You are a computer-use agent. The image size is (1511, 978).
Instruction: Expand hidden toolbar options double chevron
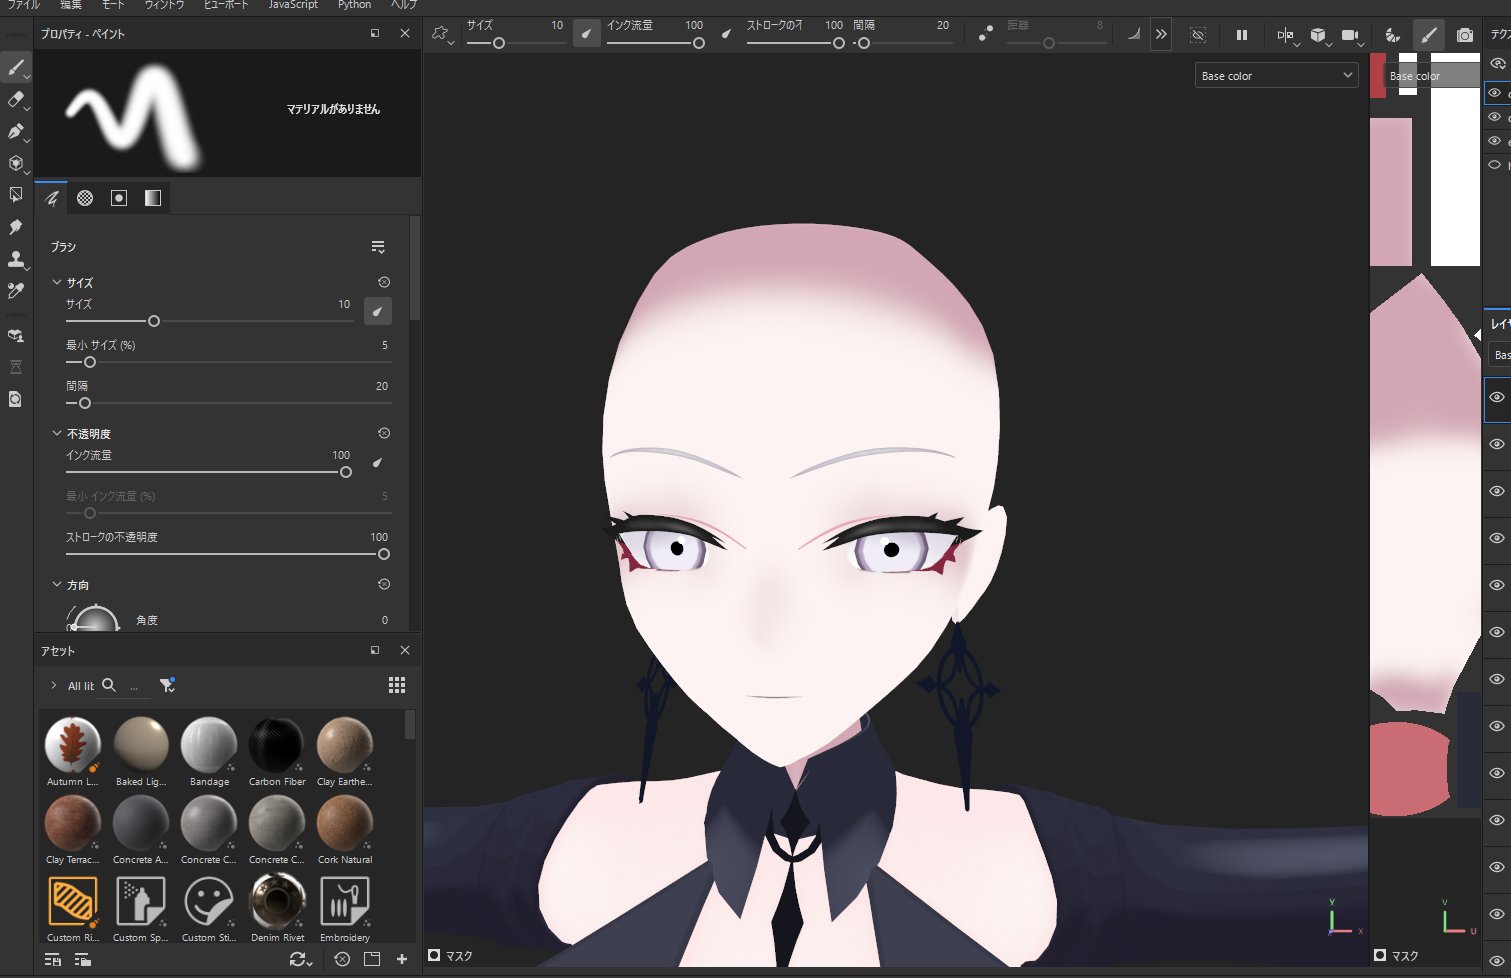click(1161, 34)
